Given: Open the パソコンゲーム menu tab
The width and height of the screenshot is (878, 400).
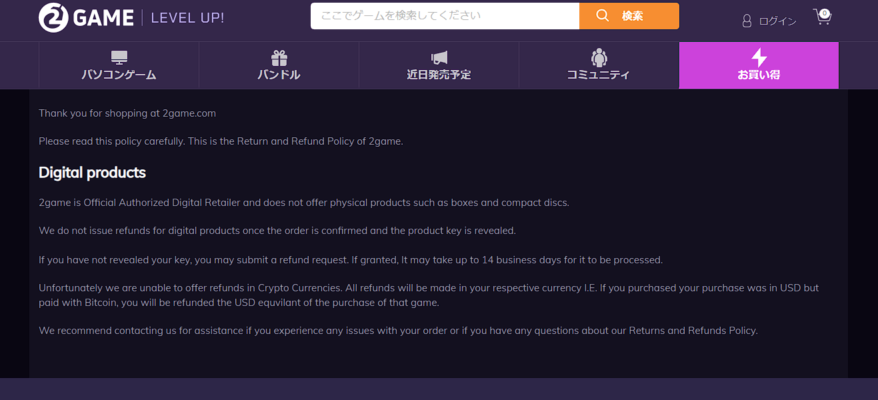Looking at the screenshot, I should click(119, 66).
